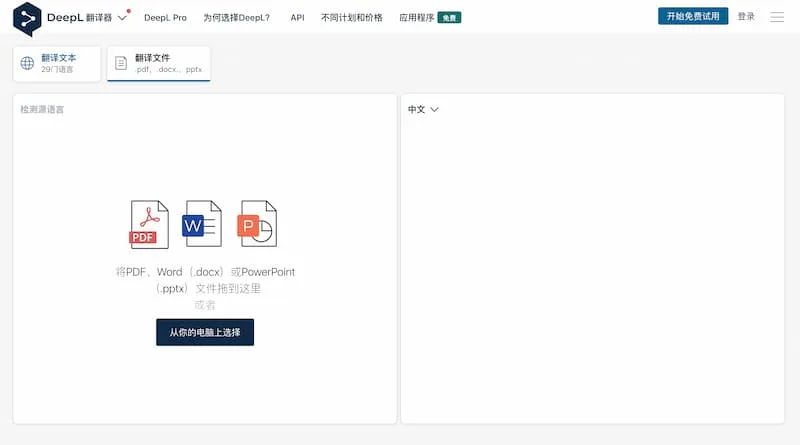Open the 应用程序 navigation item

coord(416,18)
